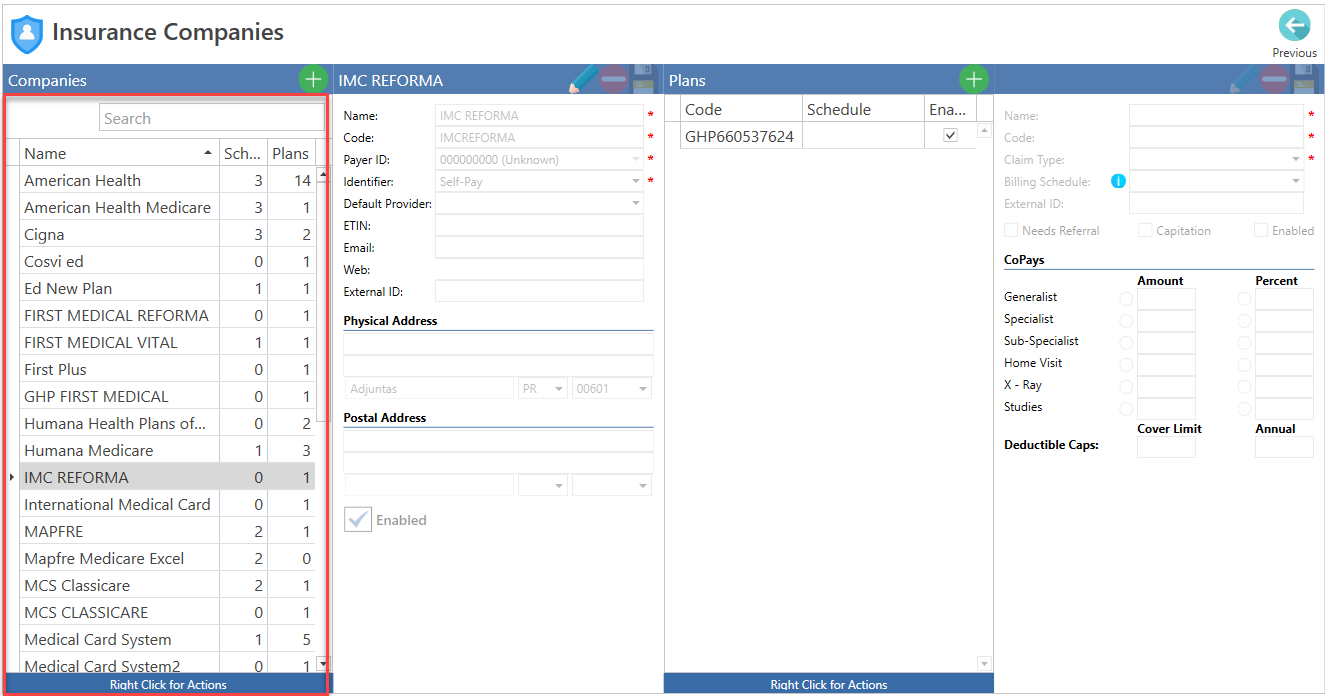The height and width of the screenshot is (696, 1327).
Task: Select plan code GHP660537624
Action: point(739,136)
